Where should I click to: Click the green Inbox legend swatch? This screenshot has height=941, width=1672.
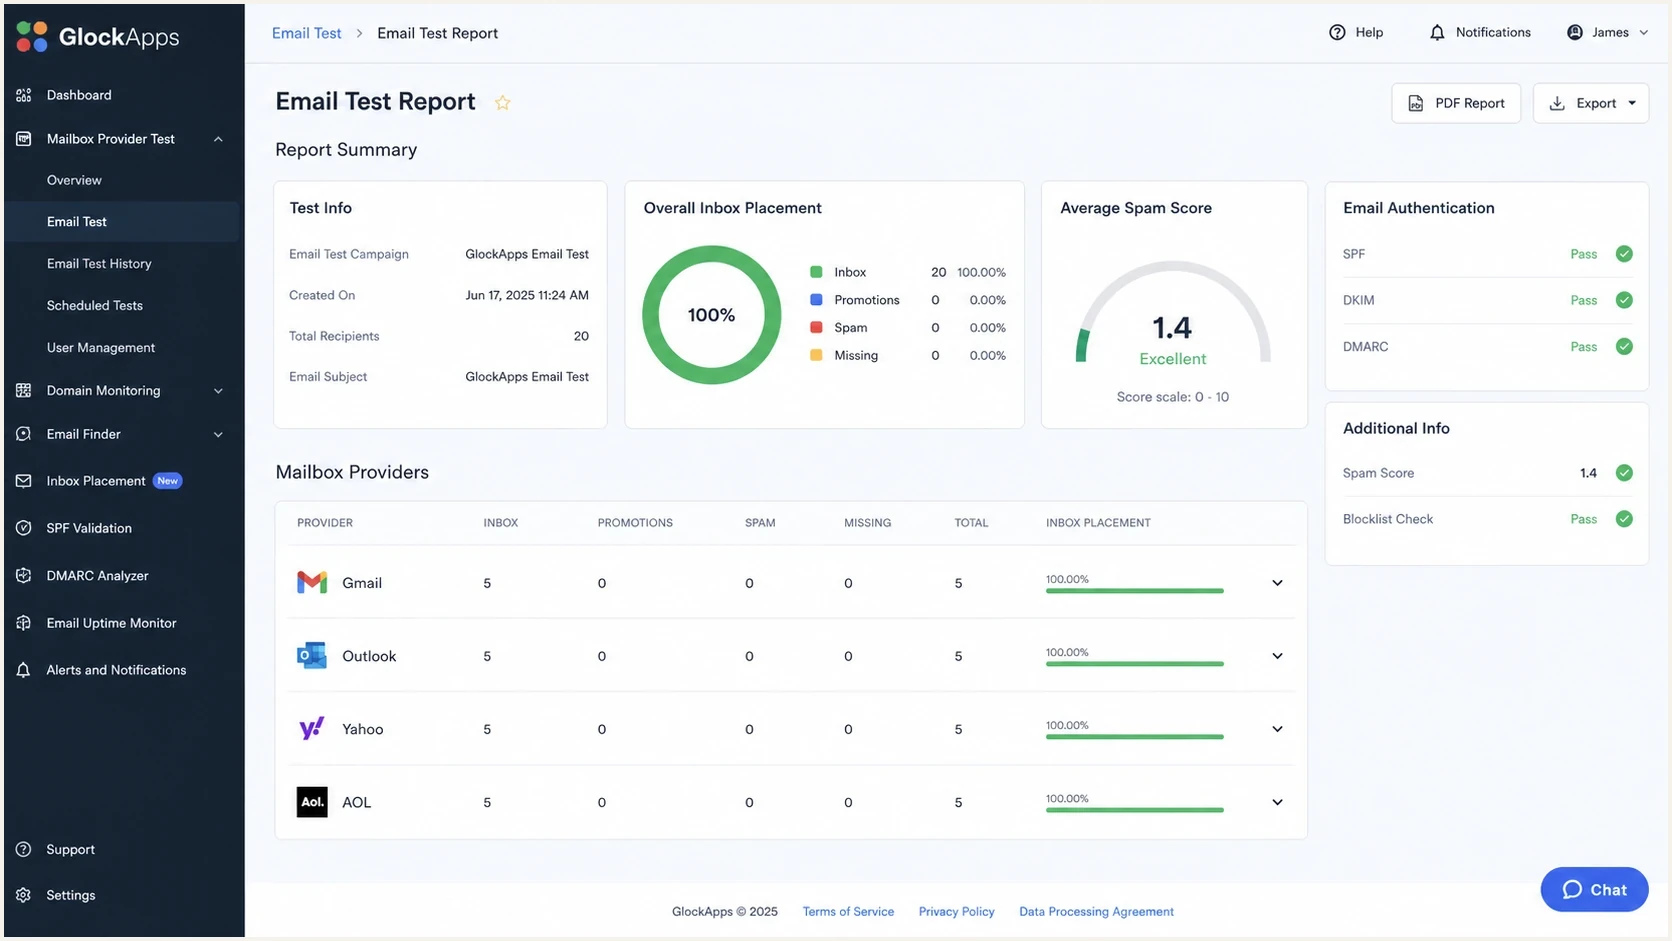[x=816, y=272]
